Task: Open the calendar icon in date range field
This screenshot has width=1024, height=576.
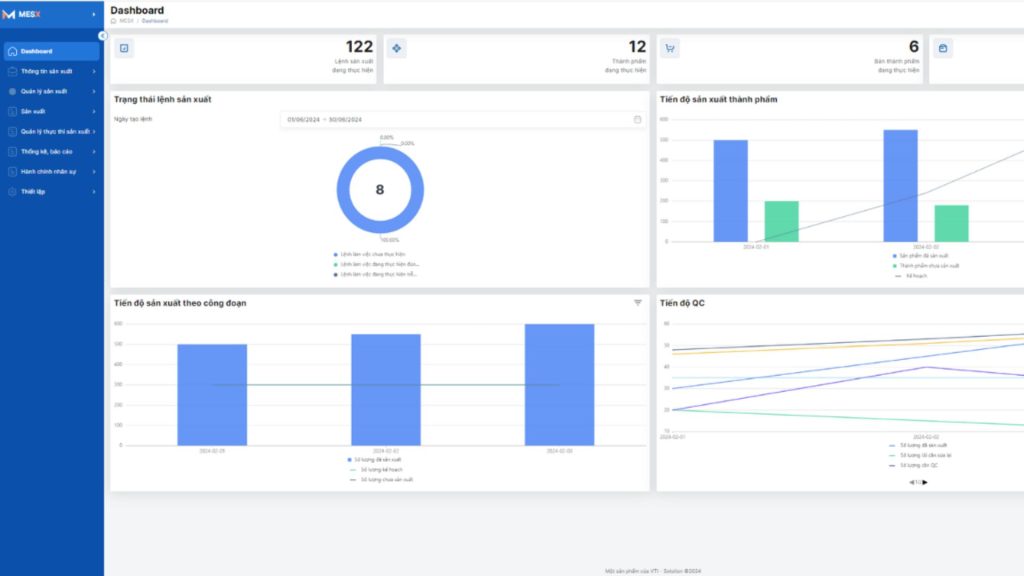Action: pyautogui.click(x=637, y=120)
